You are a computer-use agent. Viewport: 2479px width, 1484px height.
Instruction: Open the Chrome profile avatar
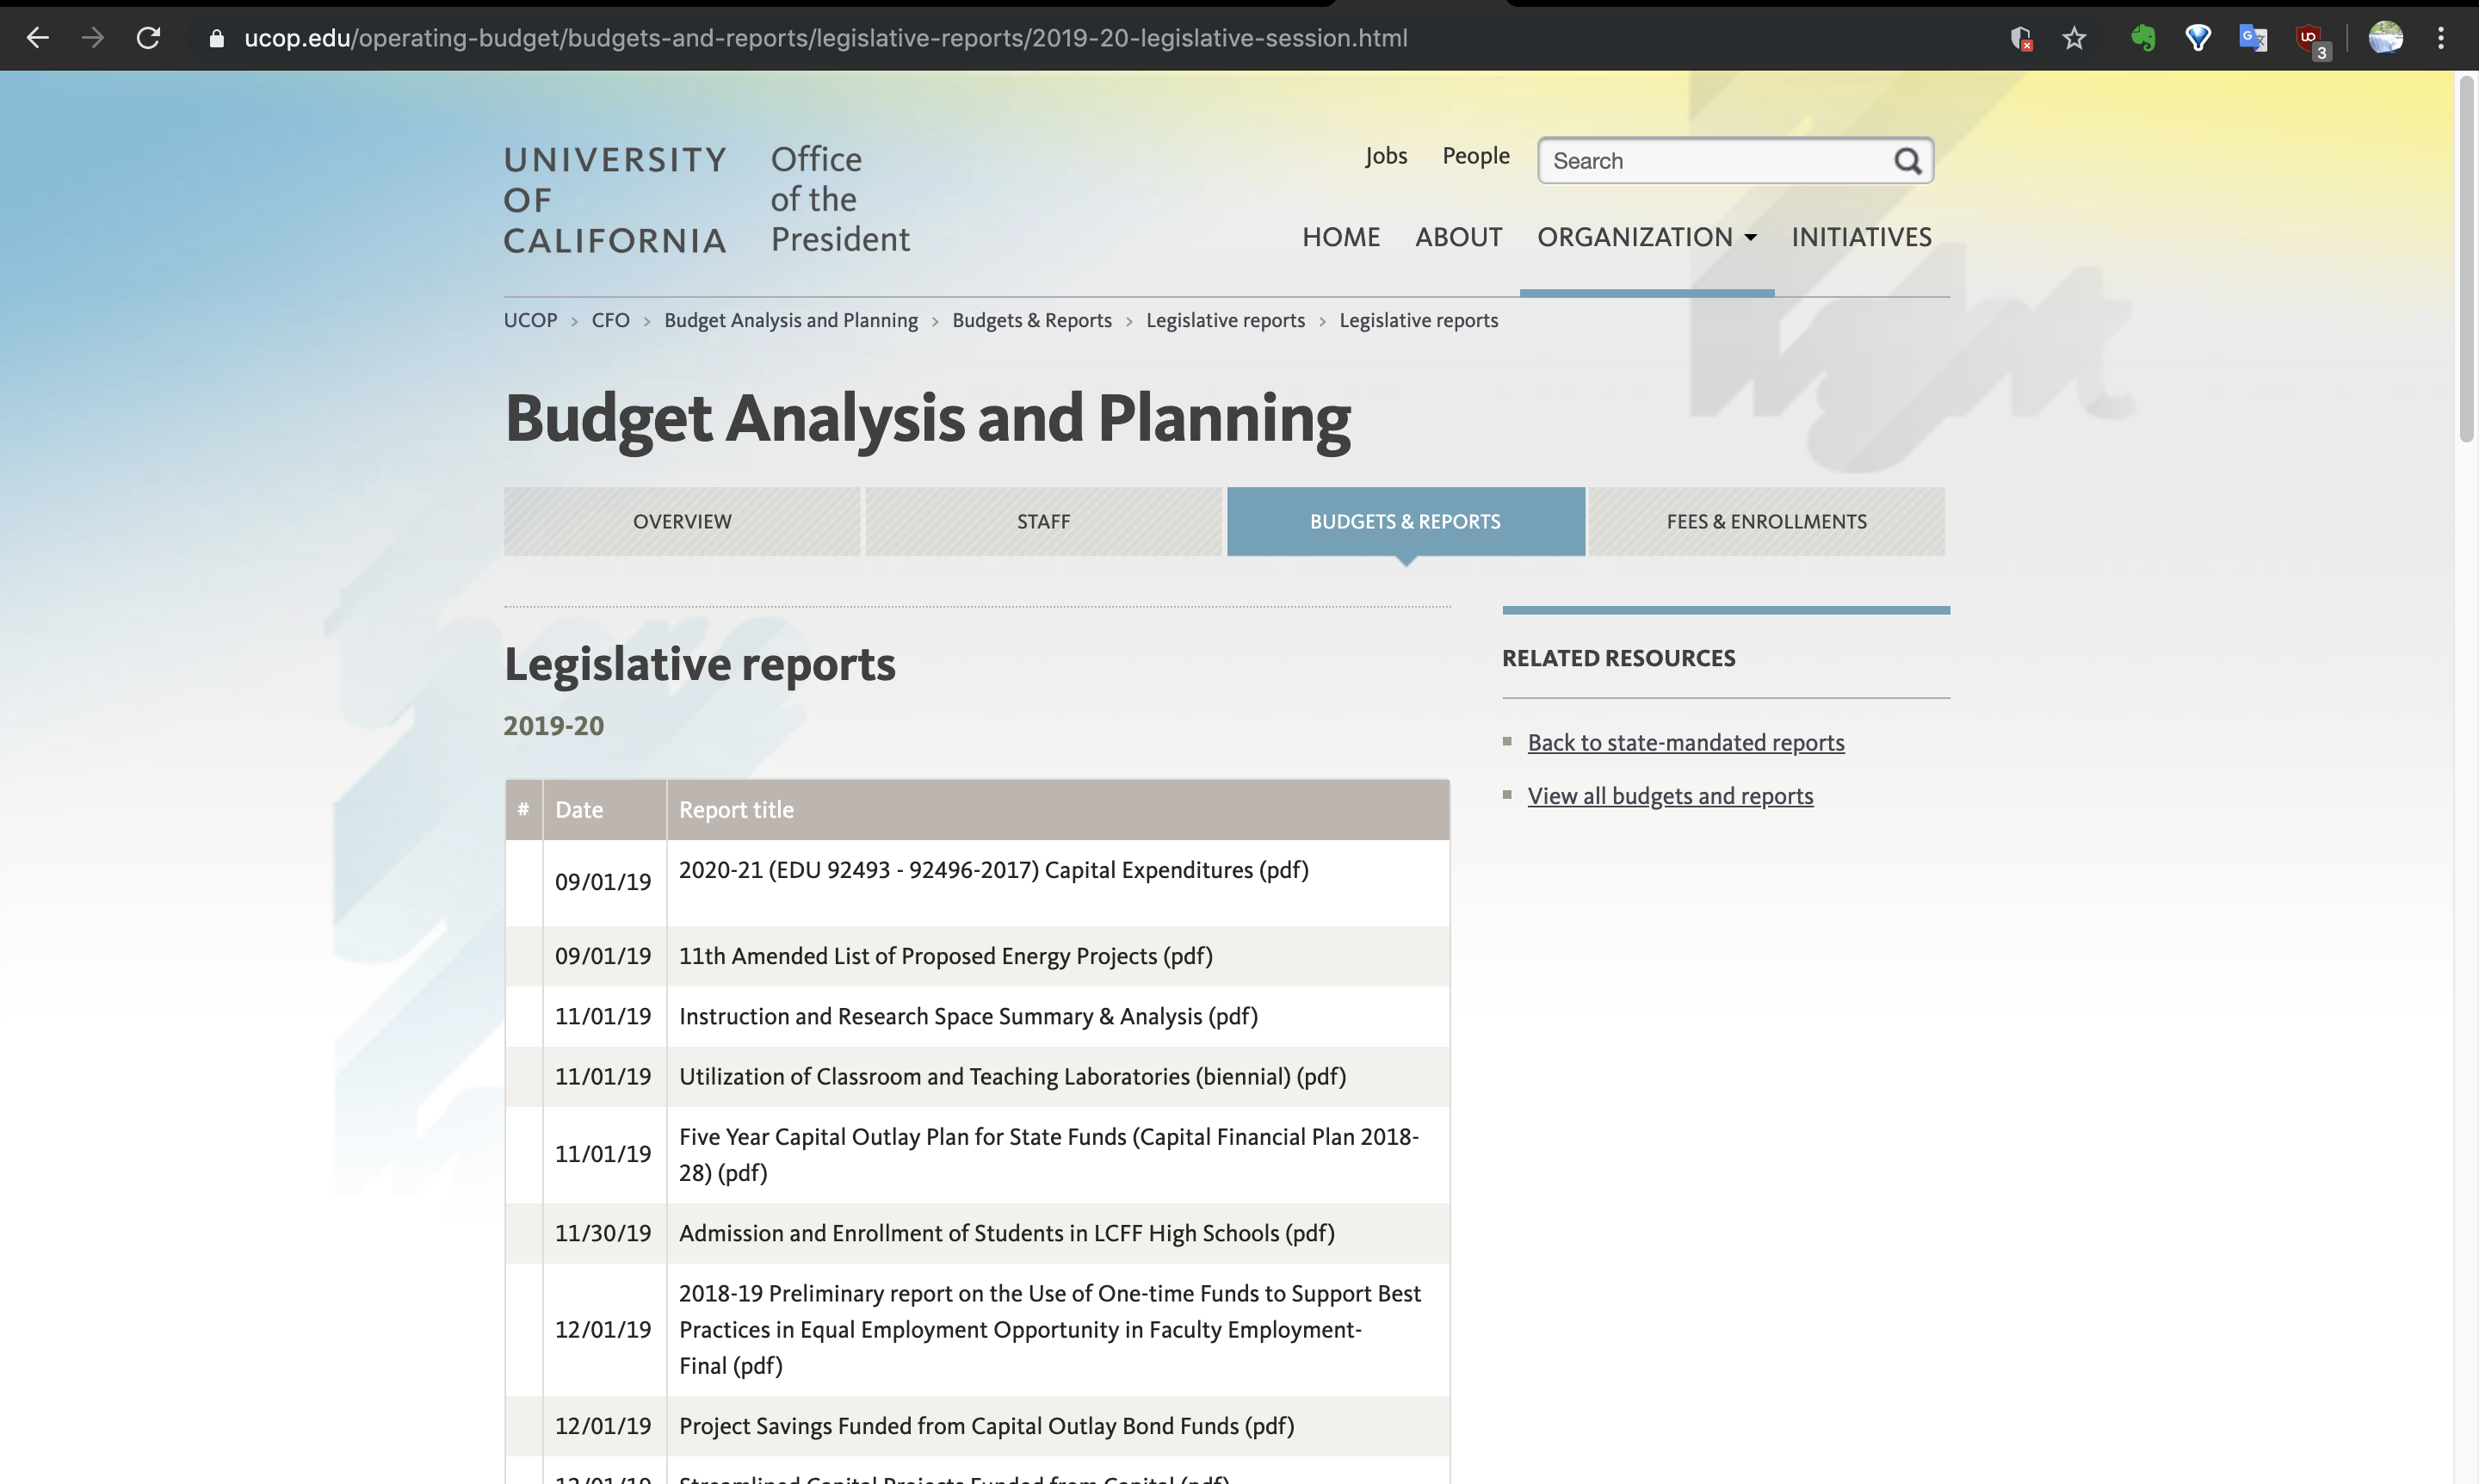point(2385,38)
